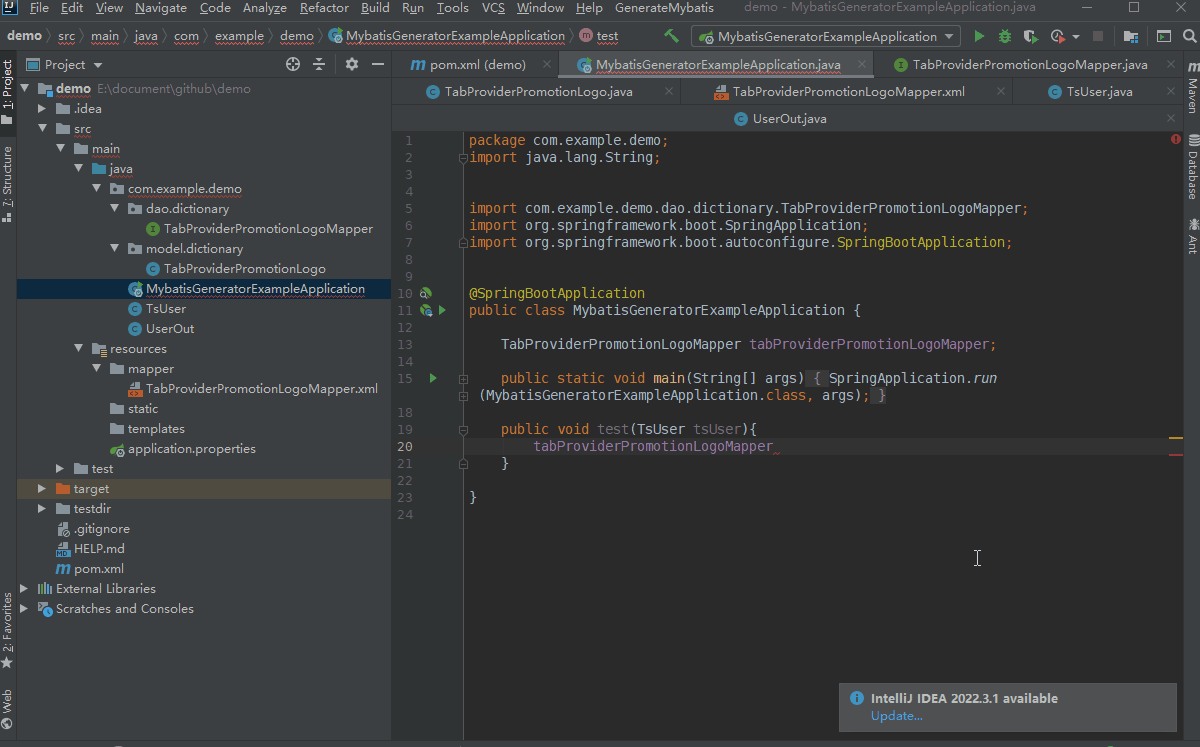This screenshot has width=1200, height=747.
Task: Expand the testdir folder
Action: click(x=43, y=509)
